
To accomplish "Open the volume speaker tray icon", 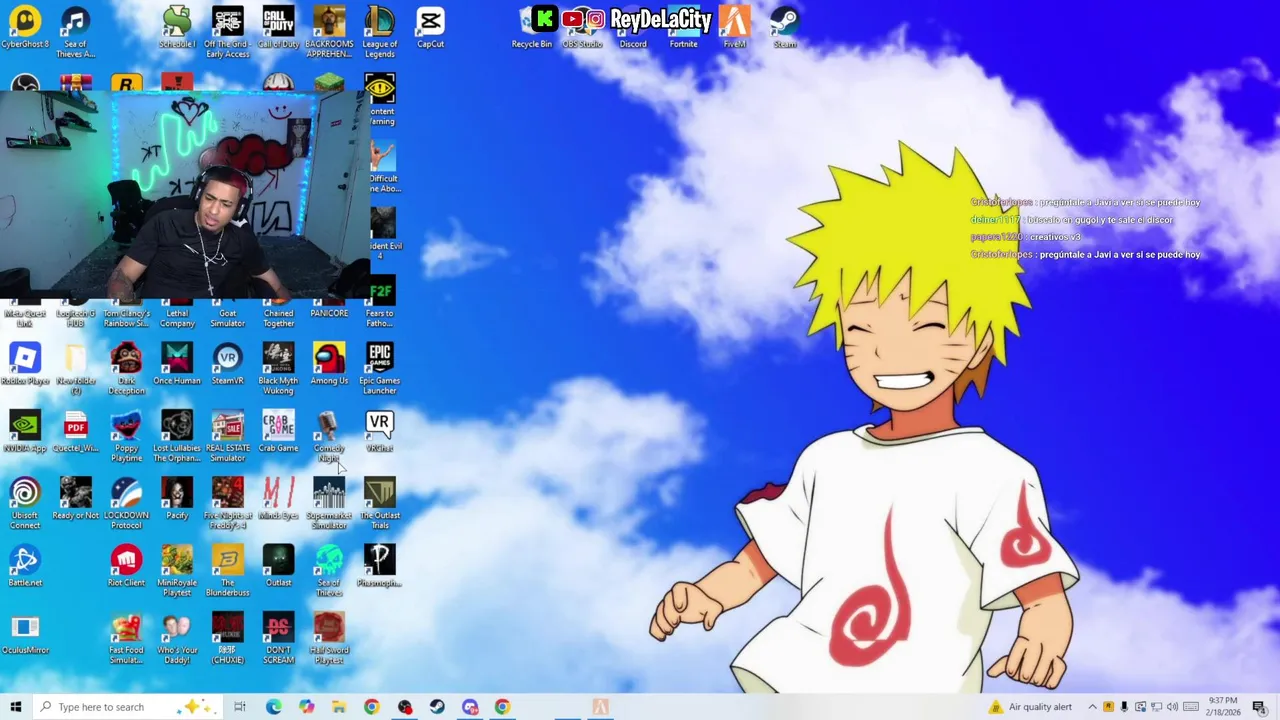I will [1173, 707].
